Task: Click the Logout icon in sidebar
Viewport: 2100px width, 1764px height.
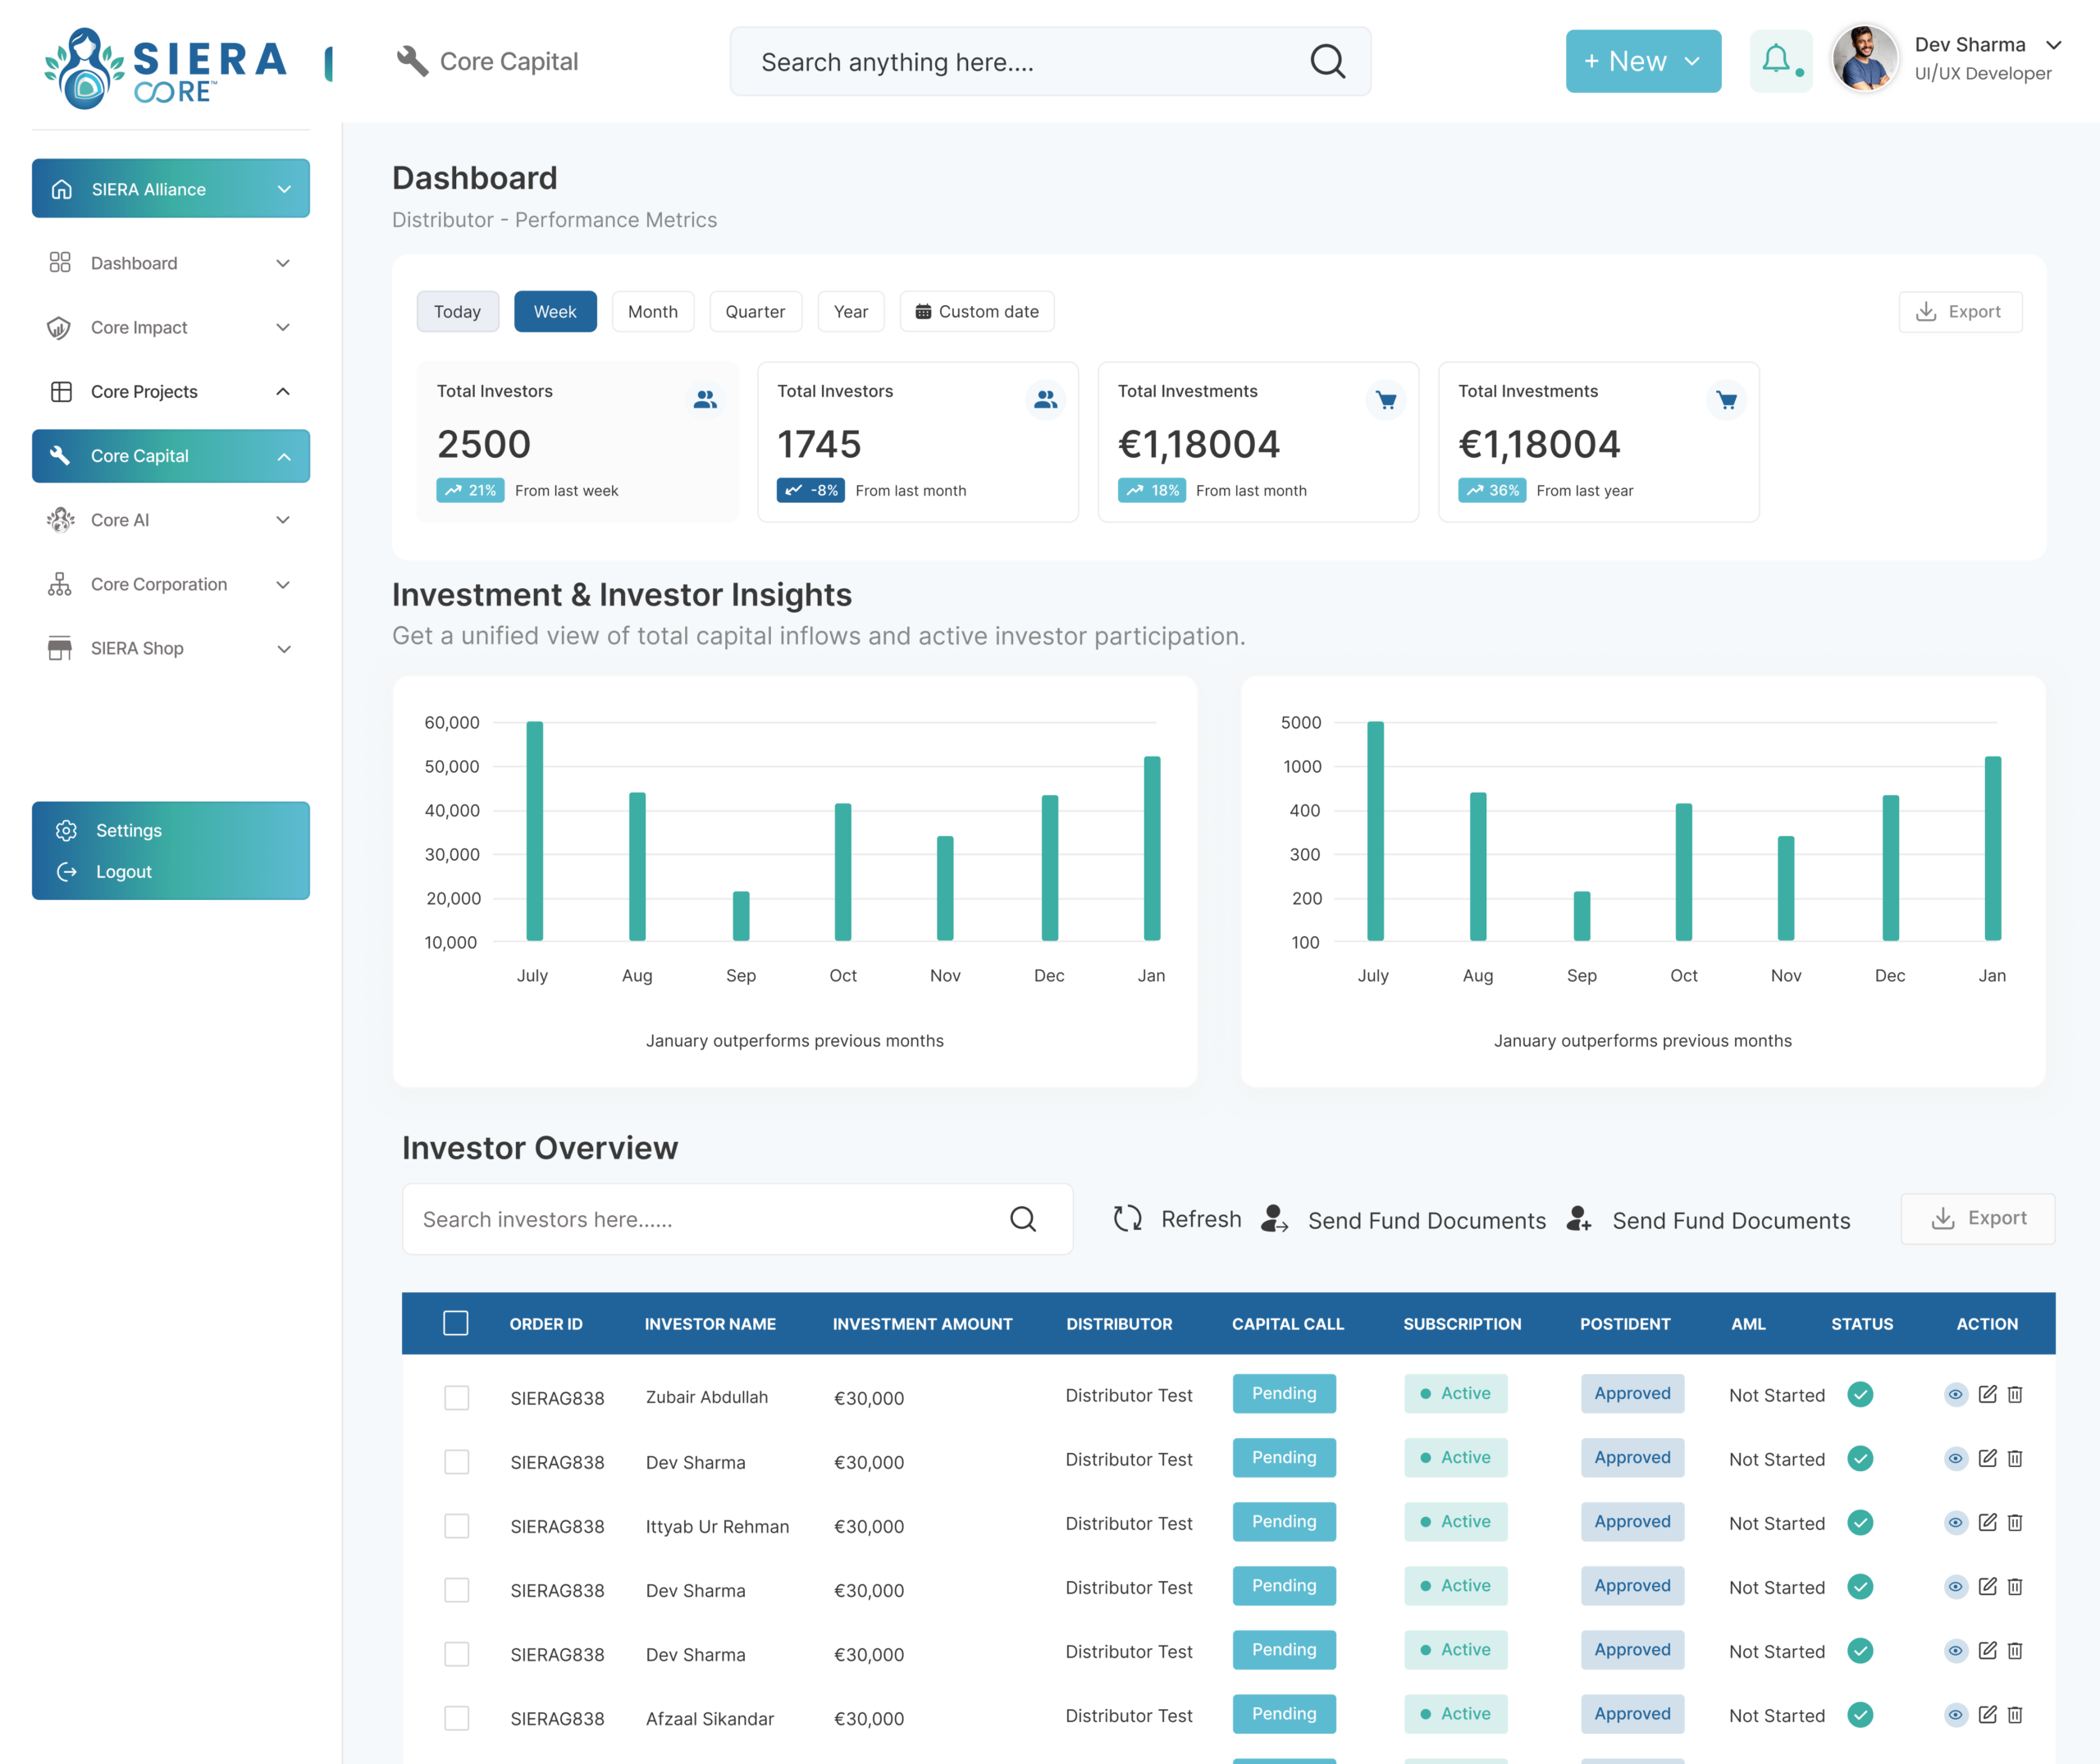Action: [x=67, y=871]
